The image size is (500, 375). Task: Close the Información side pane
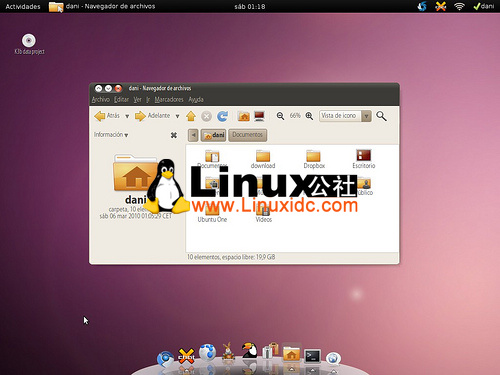point(174,135)
